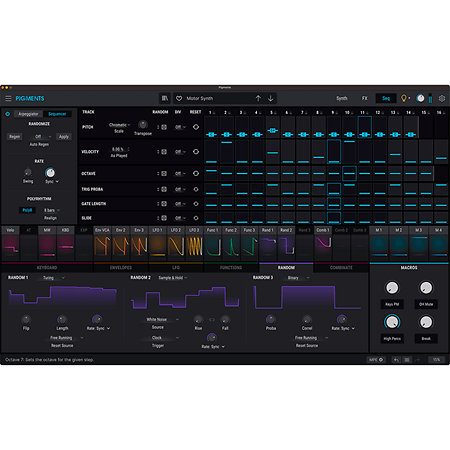Open Random 2 Sample & Hold dropdown
The image size is (450, 450).
pyautogui.click(x=172, y=278)
